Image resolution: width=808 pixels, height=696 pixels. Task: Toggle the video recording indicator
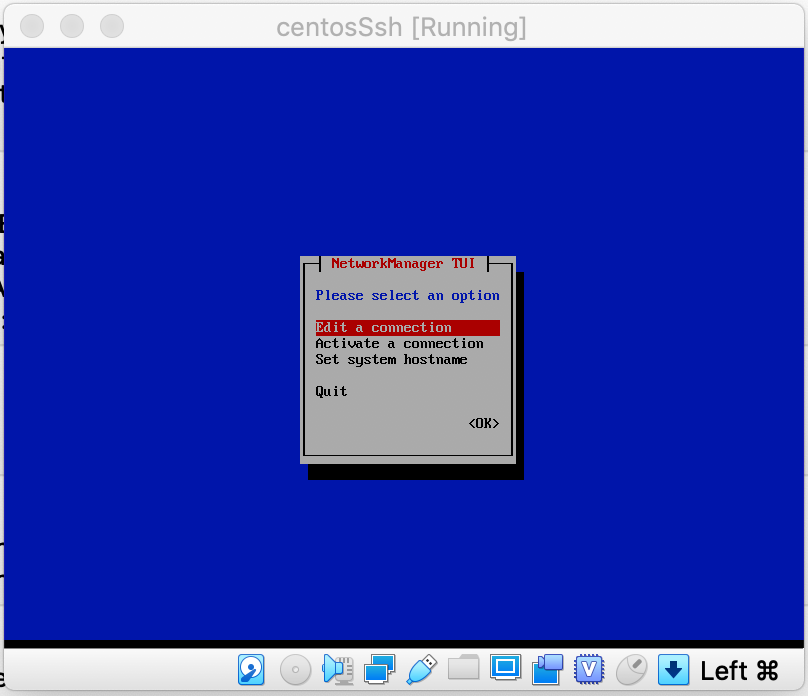click(x=547, y=670)
